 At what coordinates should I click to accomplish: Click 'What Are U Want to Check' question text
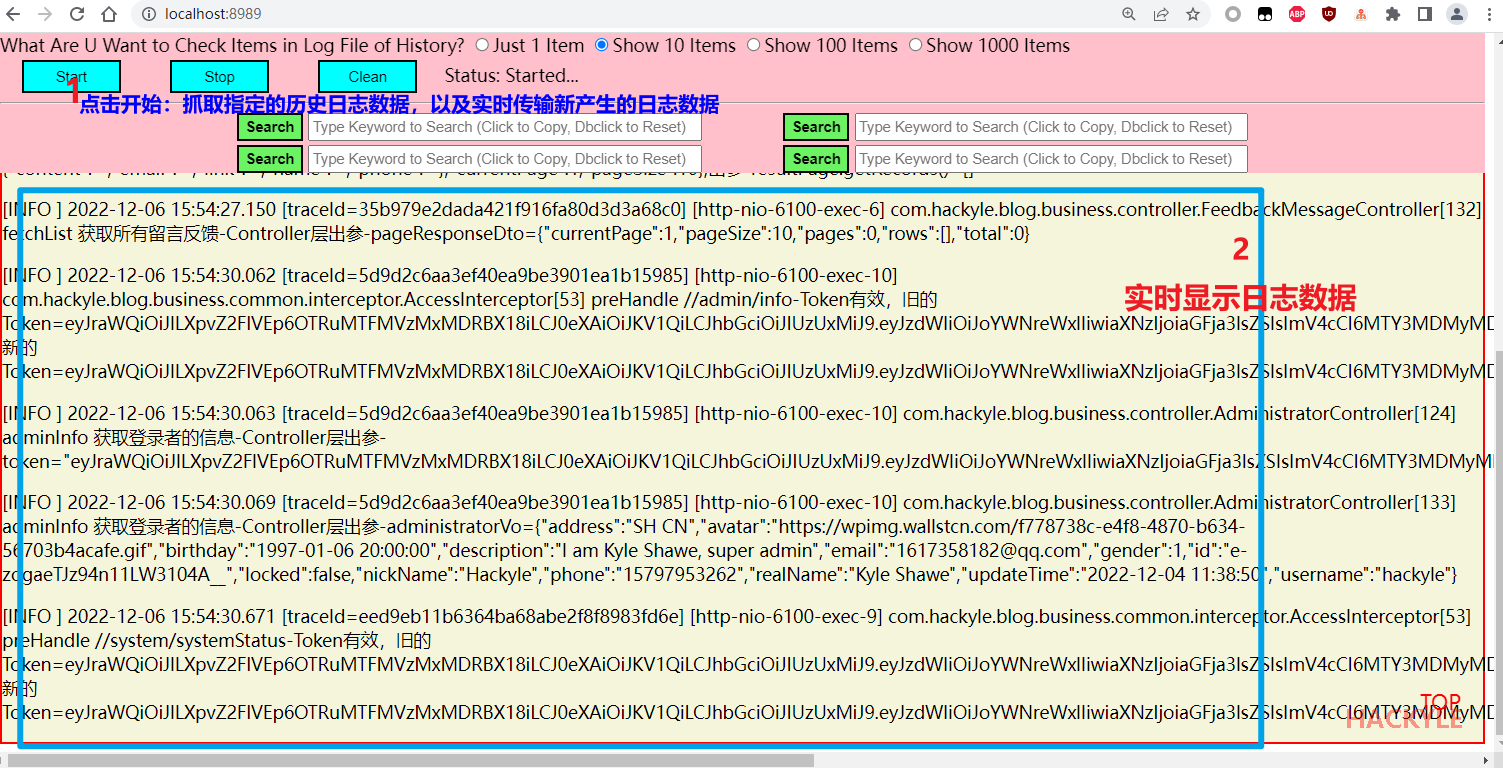(x=232, y=45)
